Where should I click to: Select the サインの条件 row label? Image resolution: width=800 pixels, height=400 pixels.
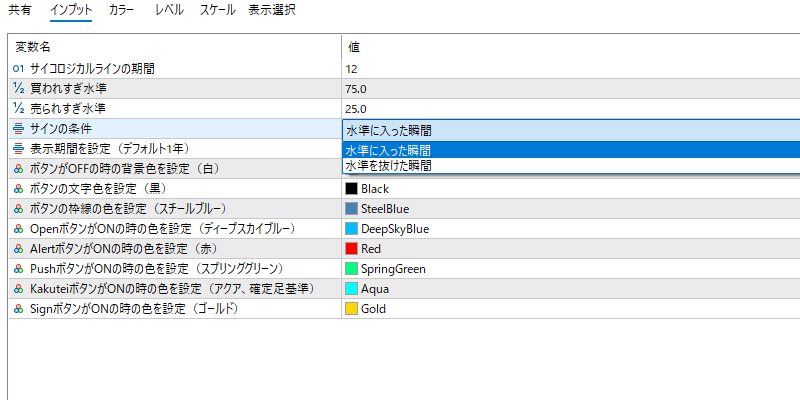61,129
